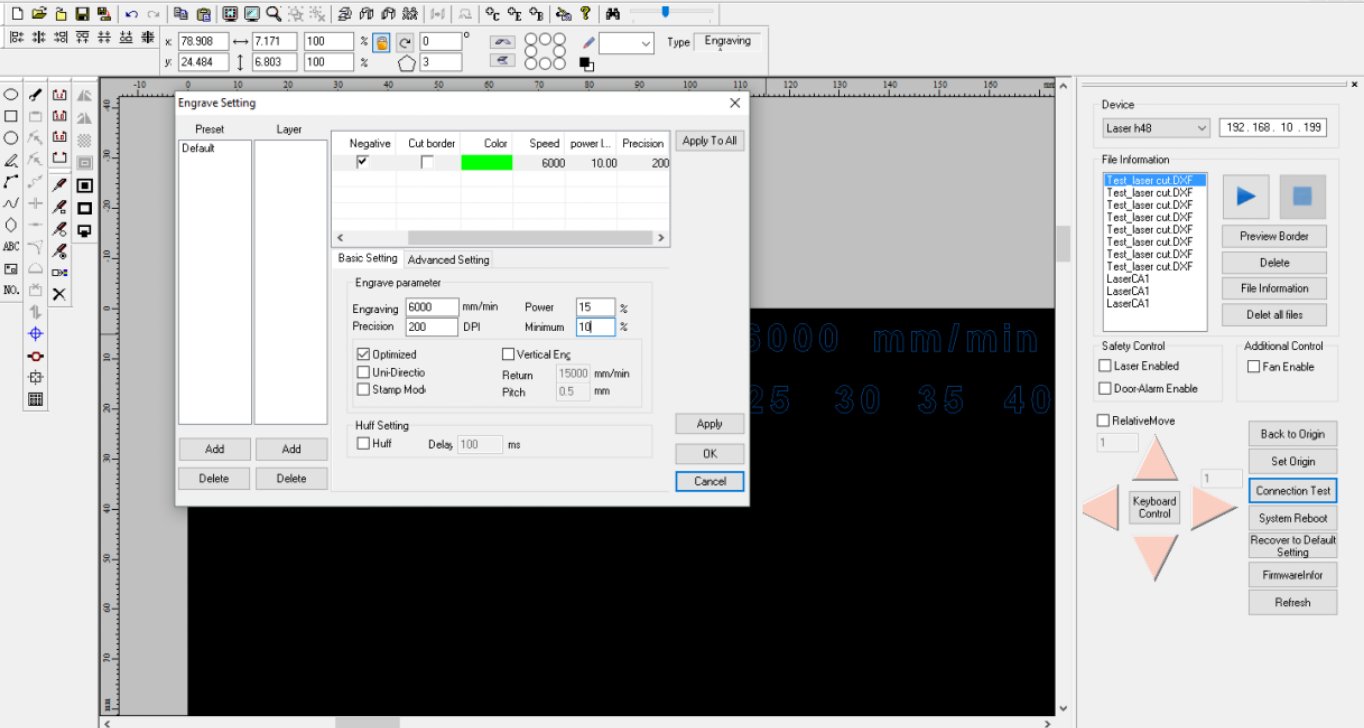Toggle the lock aspect ratio icon
The width and height of the screenshot is (1364, 728).
click(x=381, y=42)
